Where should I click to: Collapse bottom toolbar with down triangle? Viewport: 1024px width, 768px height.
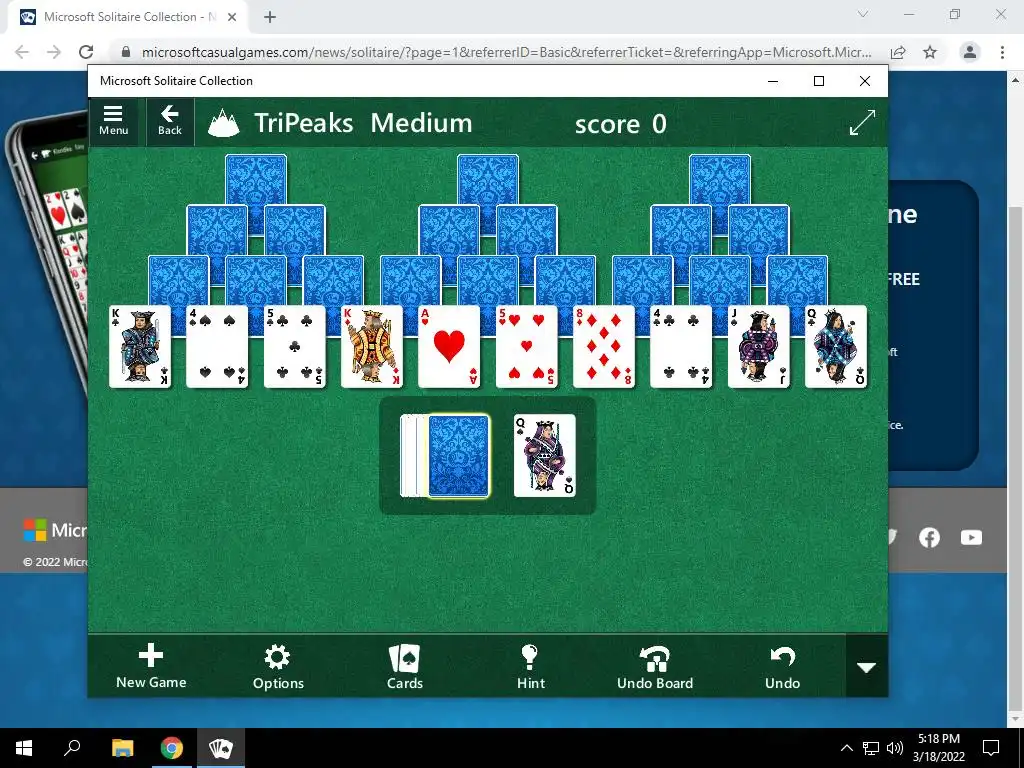867,666
